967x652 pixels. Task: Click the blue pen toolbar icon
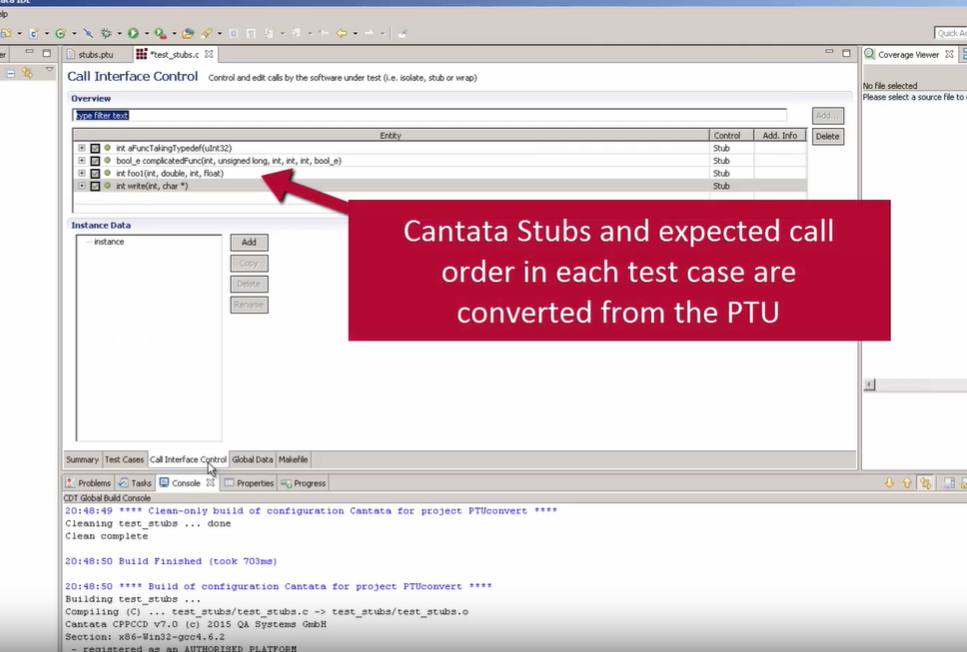(x=88, y=33)
